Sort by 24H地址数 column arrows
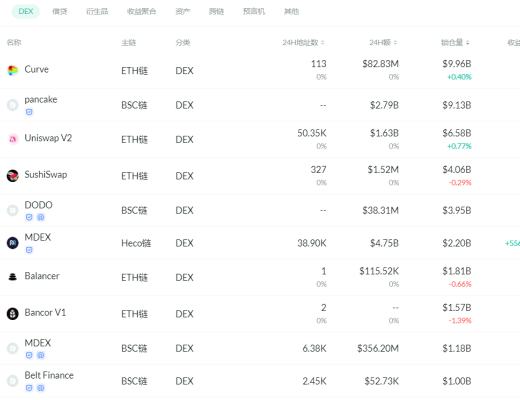This screenshot has width=520, height=400. pyautogui.click(x=323, y=43)
